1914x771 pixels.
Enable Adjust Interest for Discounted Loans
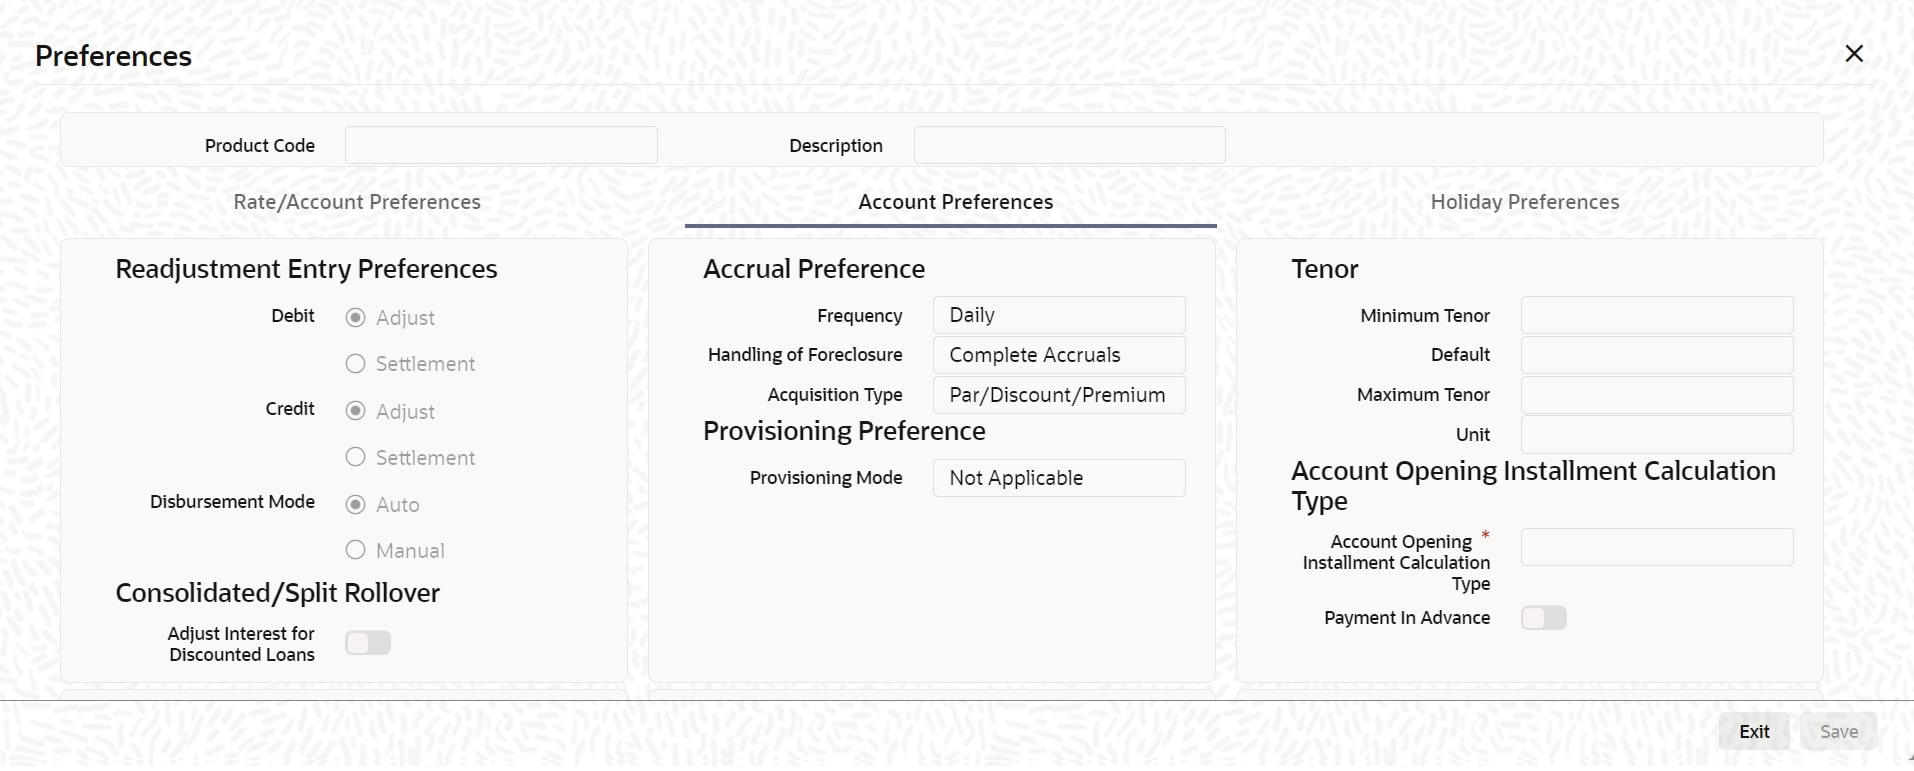point(367,643)
